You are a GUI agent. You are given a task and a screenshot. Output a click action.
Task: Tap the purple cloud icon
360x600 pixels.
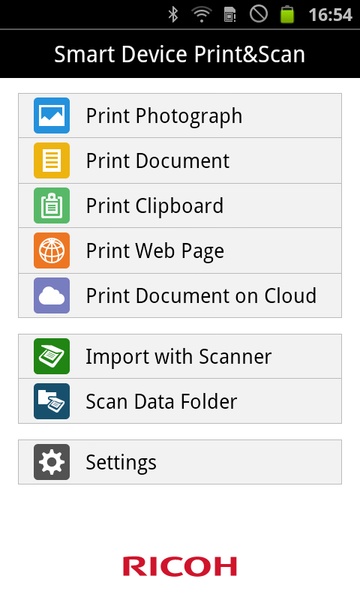[x=52, y=295]
